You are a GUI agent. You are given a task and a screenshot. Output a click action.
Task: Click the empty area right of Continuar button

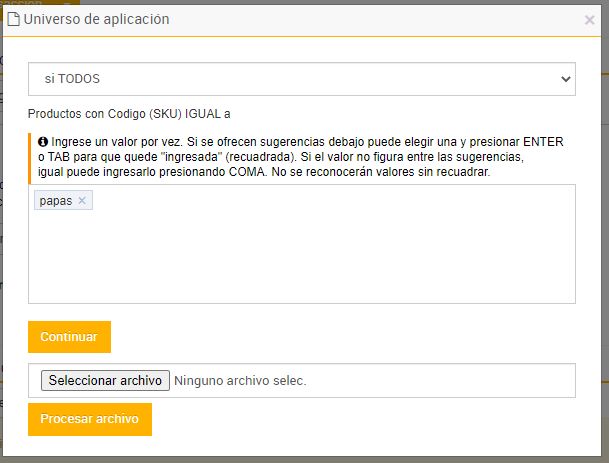coord(340,337)
